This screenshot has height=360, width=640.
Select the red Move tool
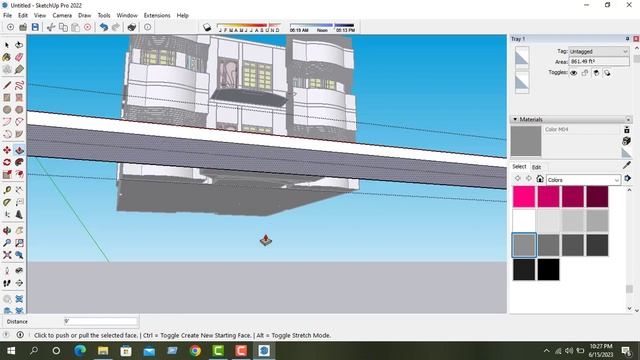tap(7, 150)
